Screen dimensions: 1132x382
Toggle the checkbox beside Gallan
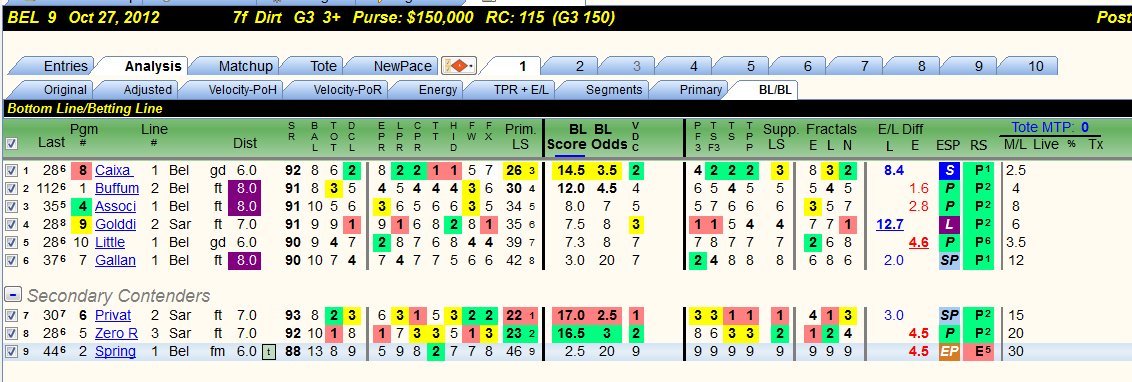pos(11,261)
